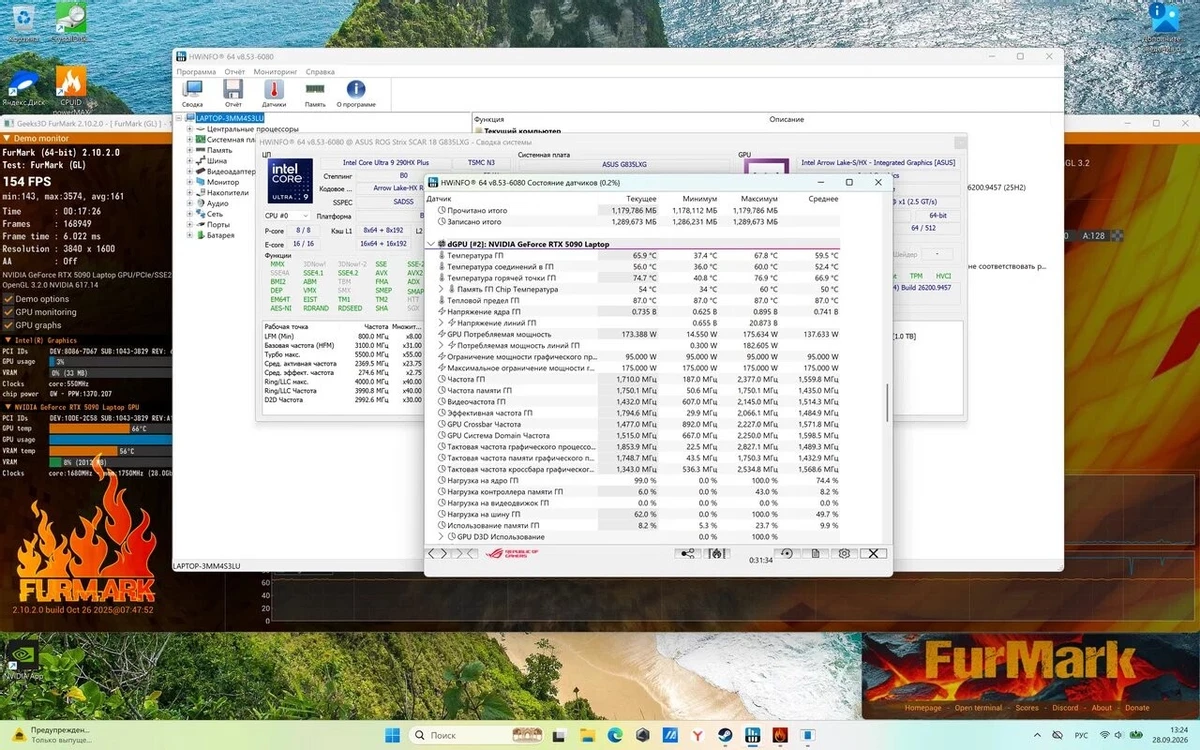The height and width of the screenshot is (750, 1200).
Task: Click the Donate link in FurMark banner
Action: [x=1137, y=708]
